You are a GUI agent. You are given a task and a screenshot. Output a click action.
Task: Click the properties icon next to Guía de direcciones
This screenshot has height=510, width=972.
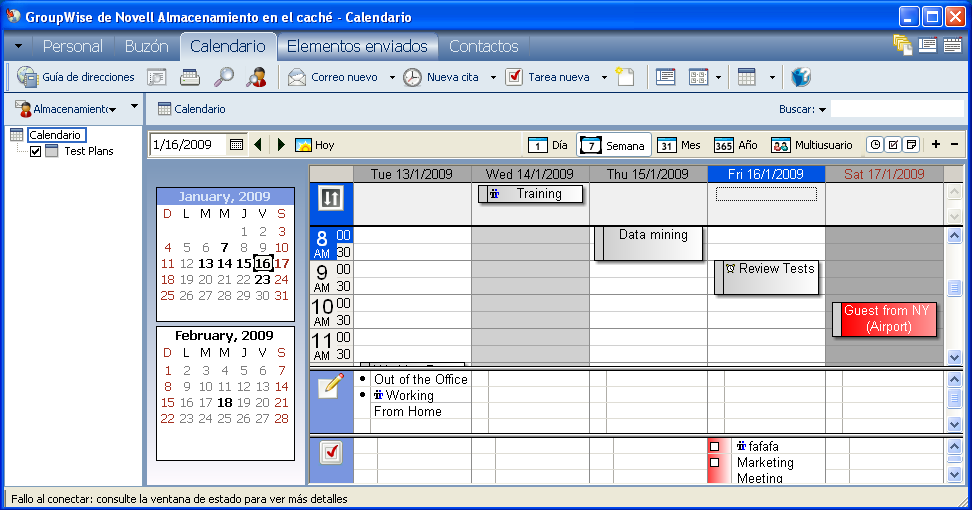point(157,77)
